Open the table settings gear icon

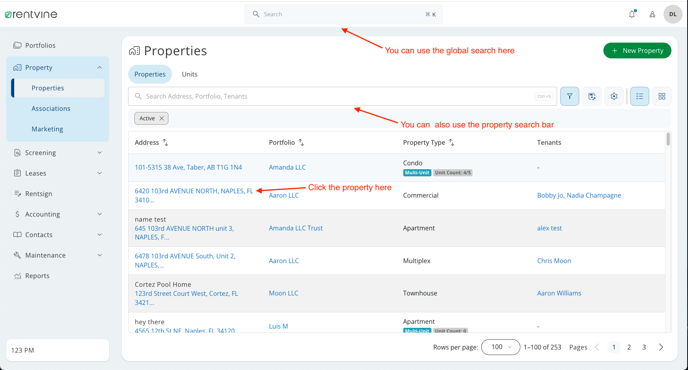(x=614, y=96)
